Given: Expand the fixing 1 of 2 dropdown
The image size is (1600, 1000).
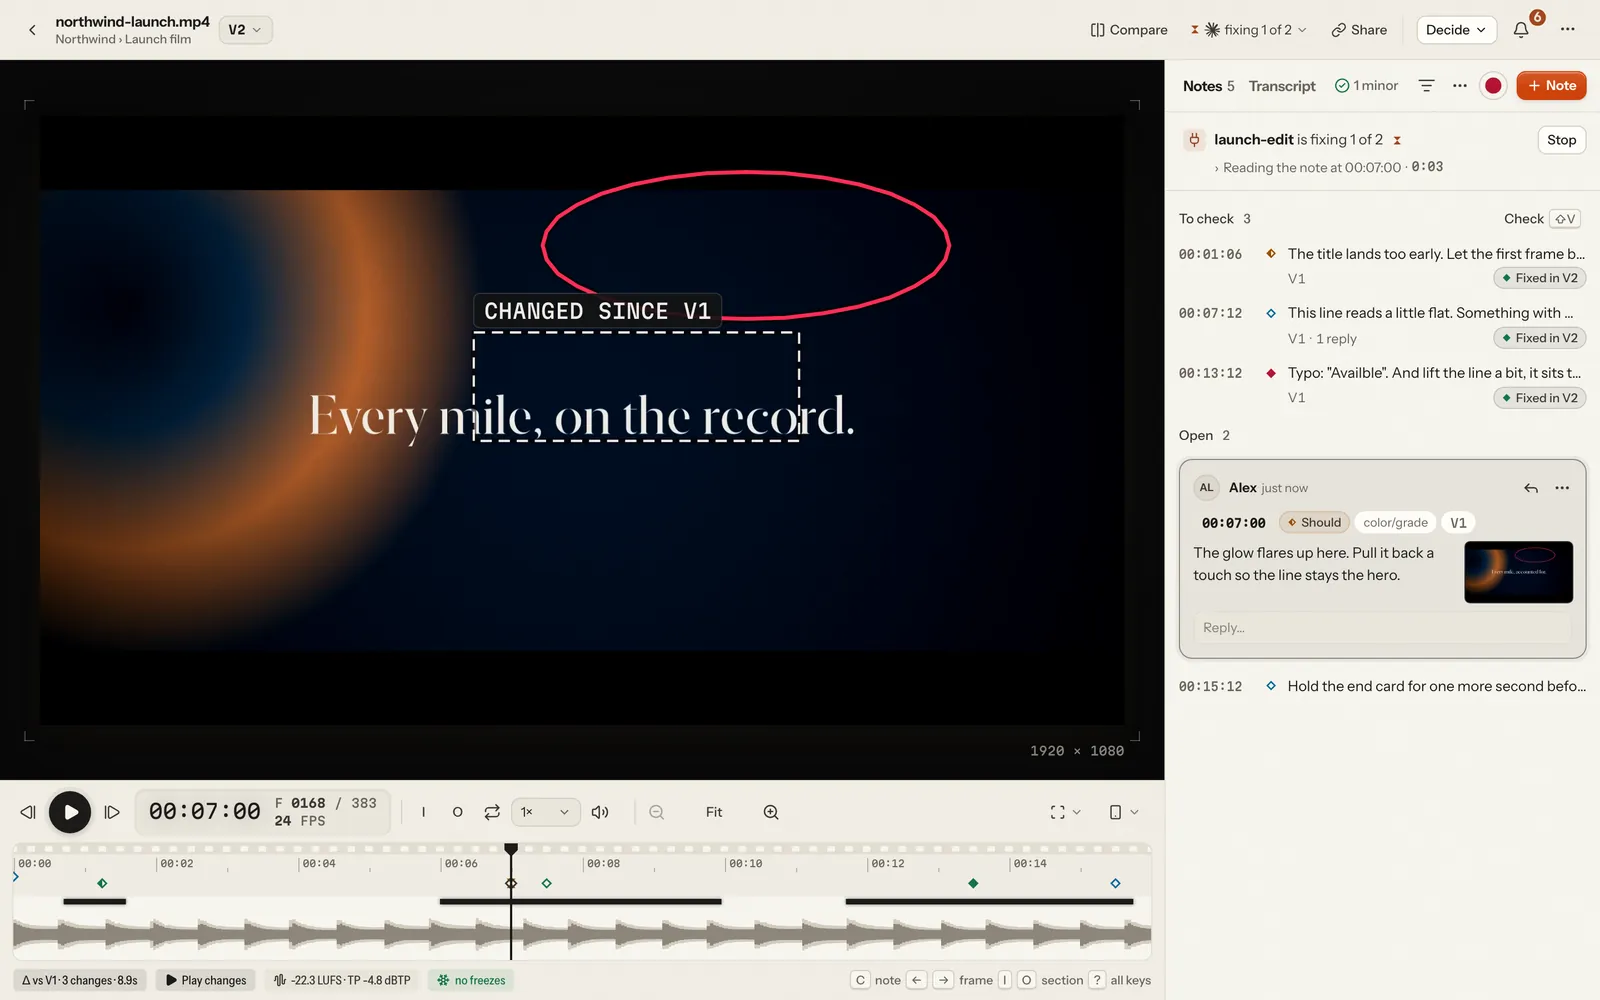Looking at the screenshot, I should (x=1250, y=30).
